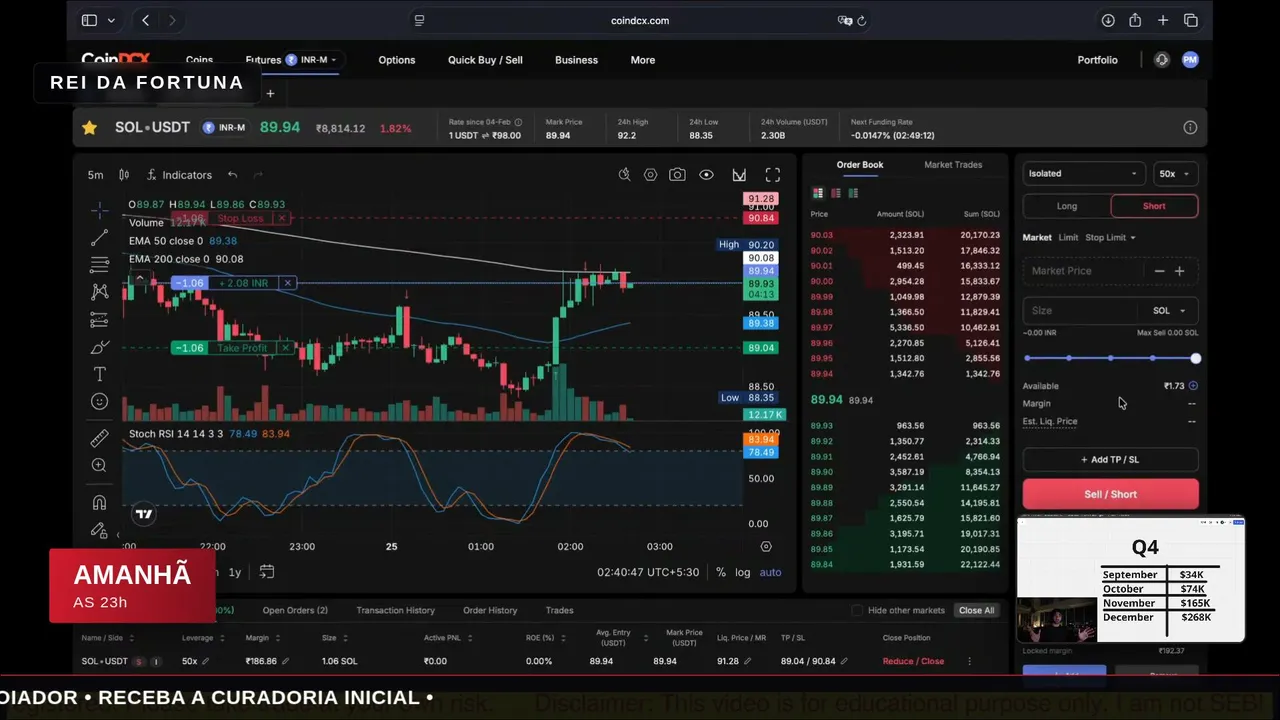Open the Open Orders (2) tab

[x=295, y=610]
